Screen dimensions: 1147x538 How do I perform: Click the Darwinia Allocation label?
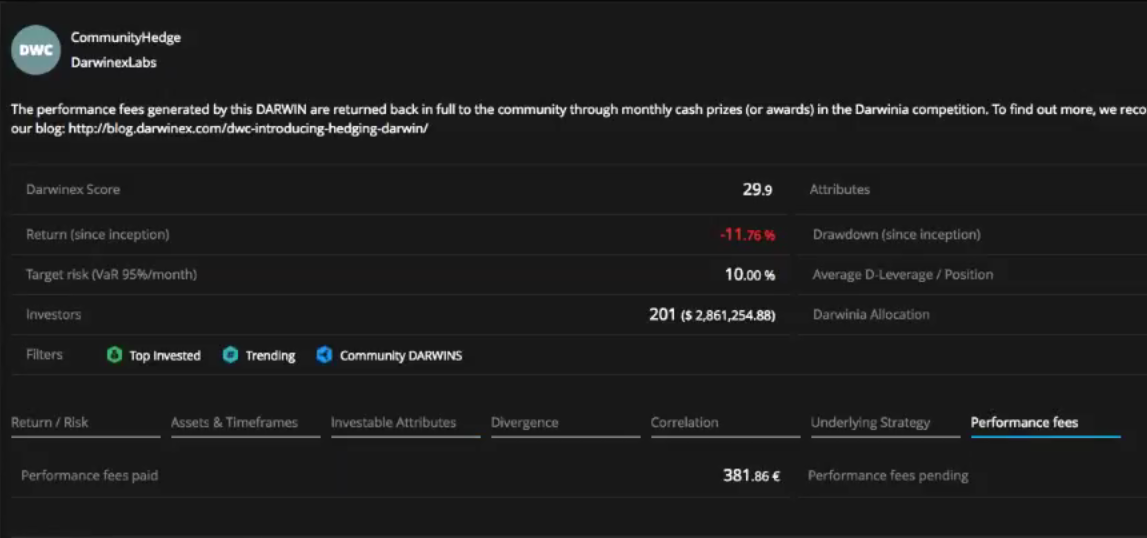pos(871,315)
